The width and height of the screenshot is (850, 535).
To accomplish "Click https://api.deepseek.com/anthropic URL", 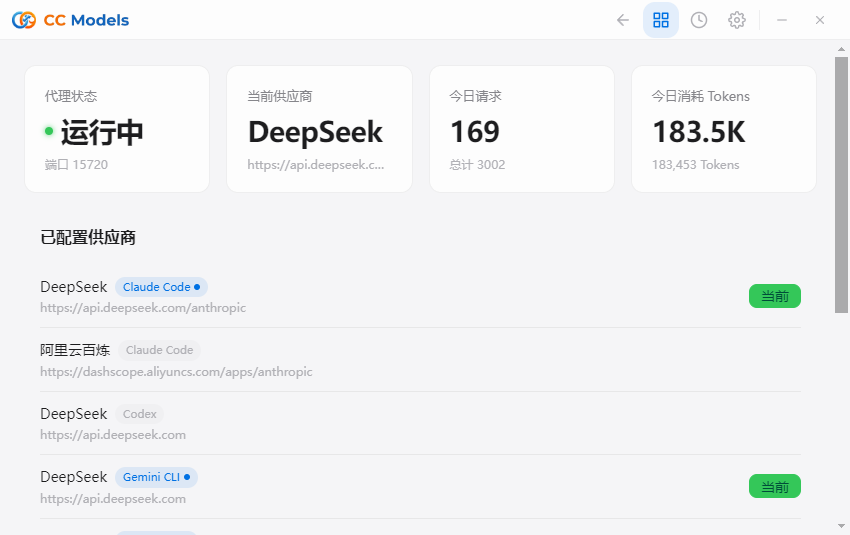I will coord(143,308).
